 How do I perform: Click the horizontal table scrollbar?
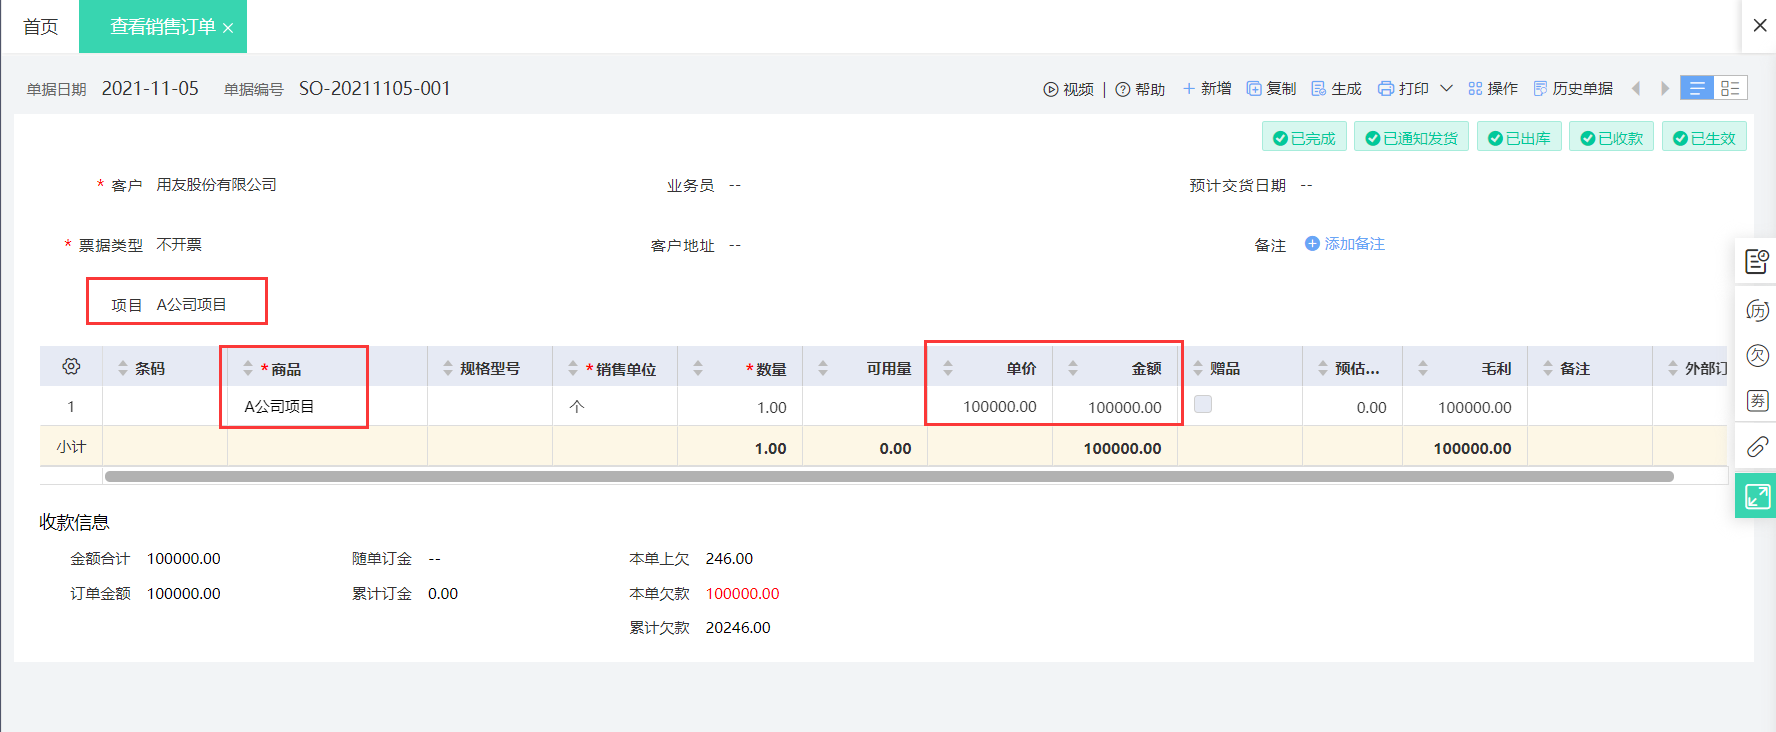tap(889, 476)
